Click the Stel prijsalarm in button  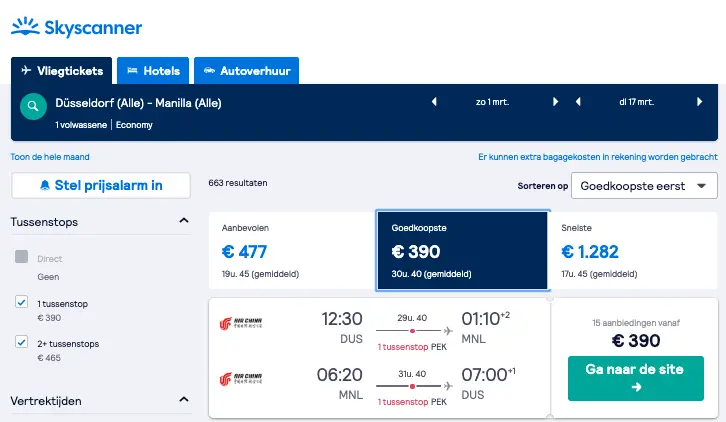[101, 185]
